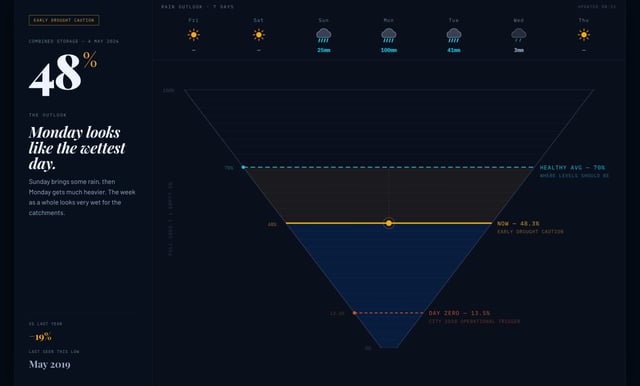Click Saturday's sun weather icon
This screenshot has width=640, height=386.
pyautogui.click(x=259, y=35)
